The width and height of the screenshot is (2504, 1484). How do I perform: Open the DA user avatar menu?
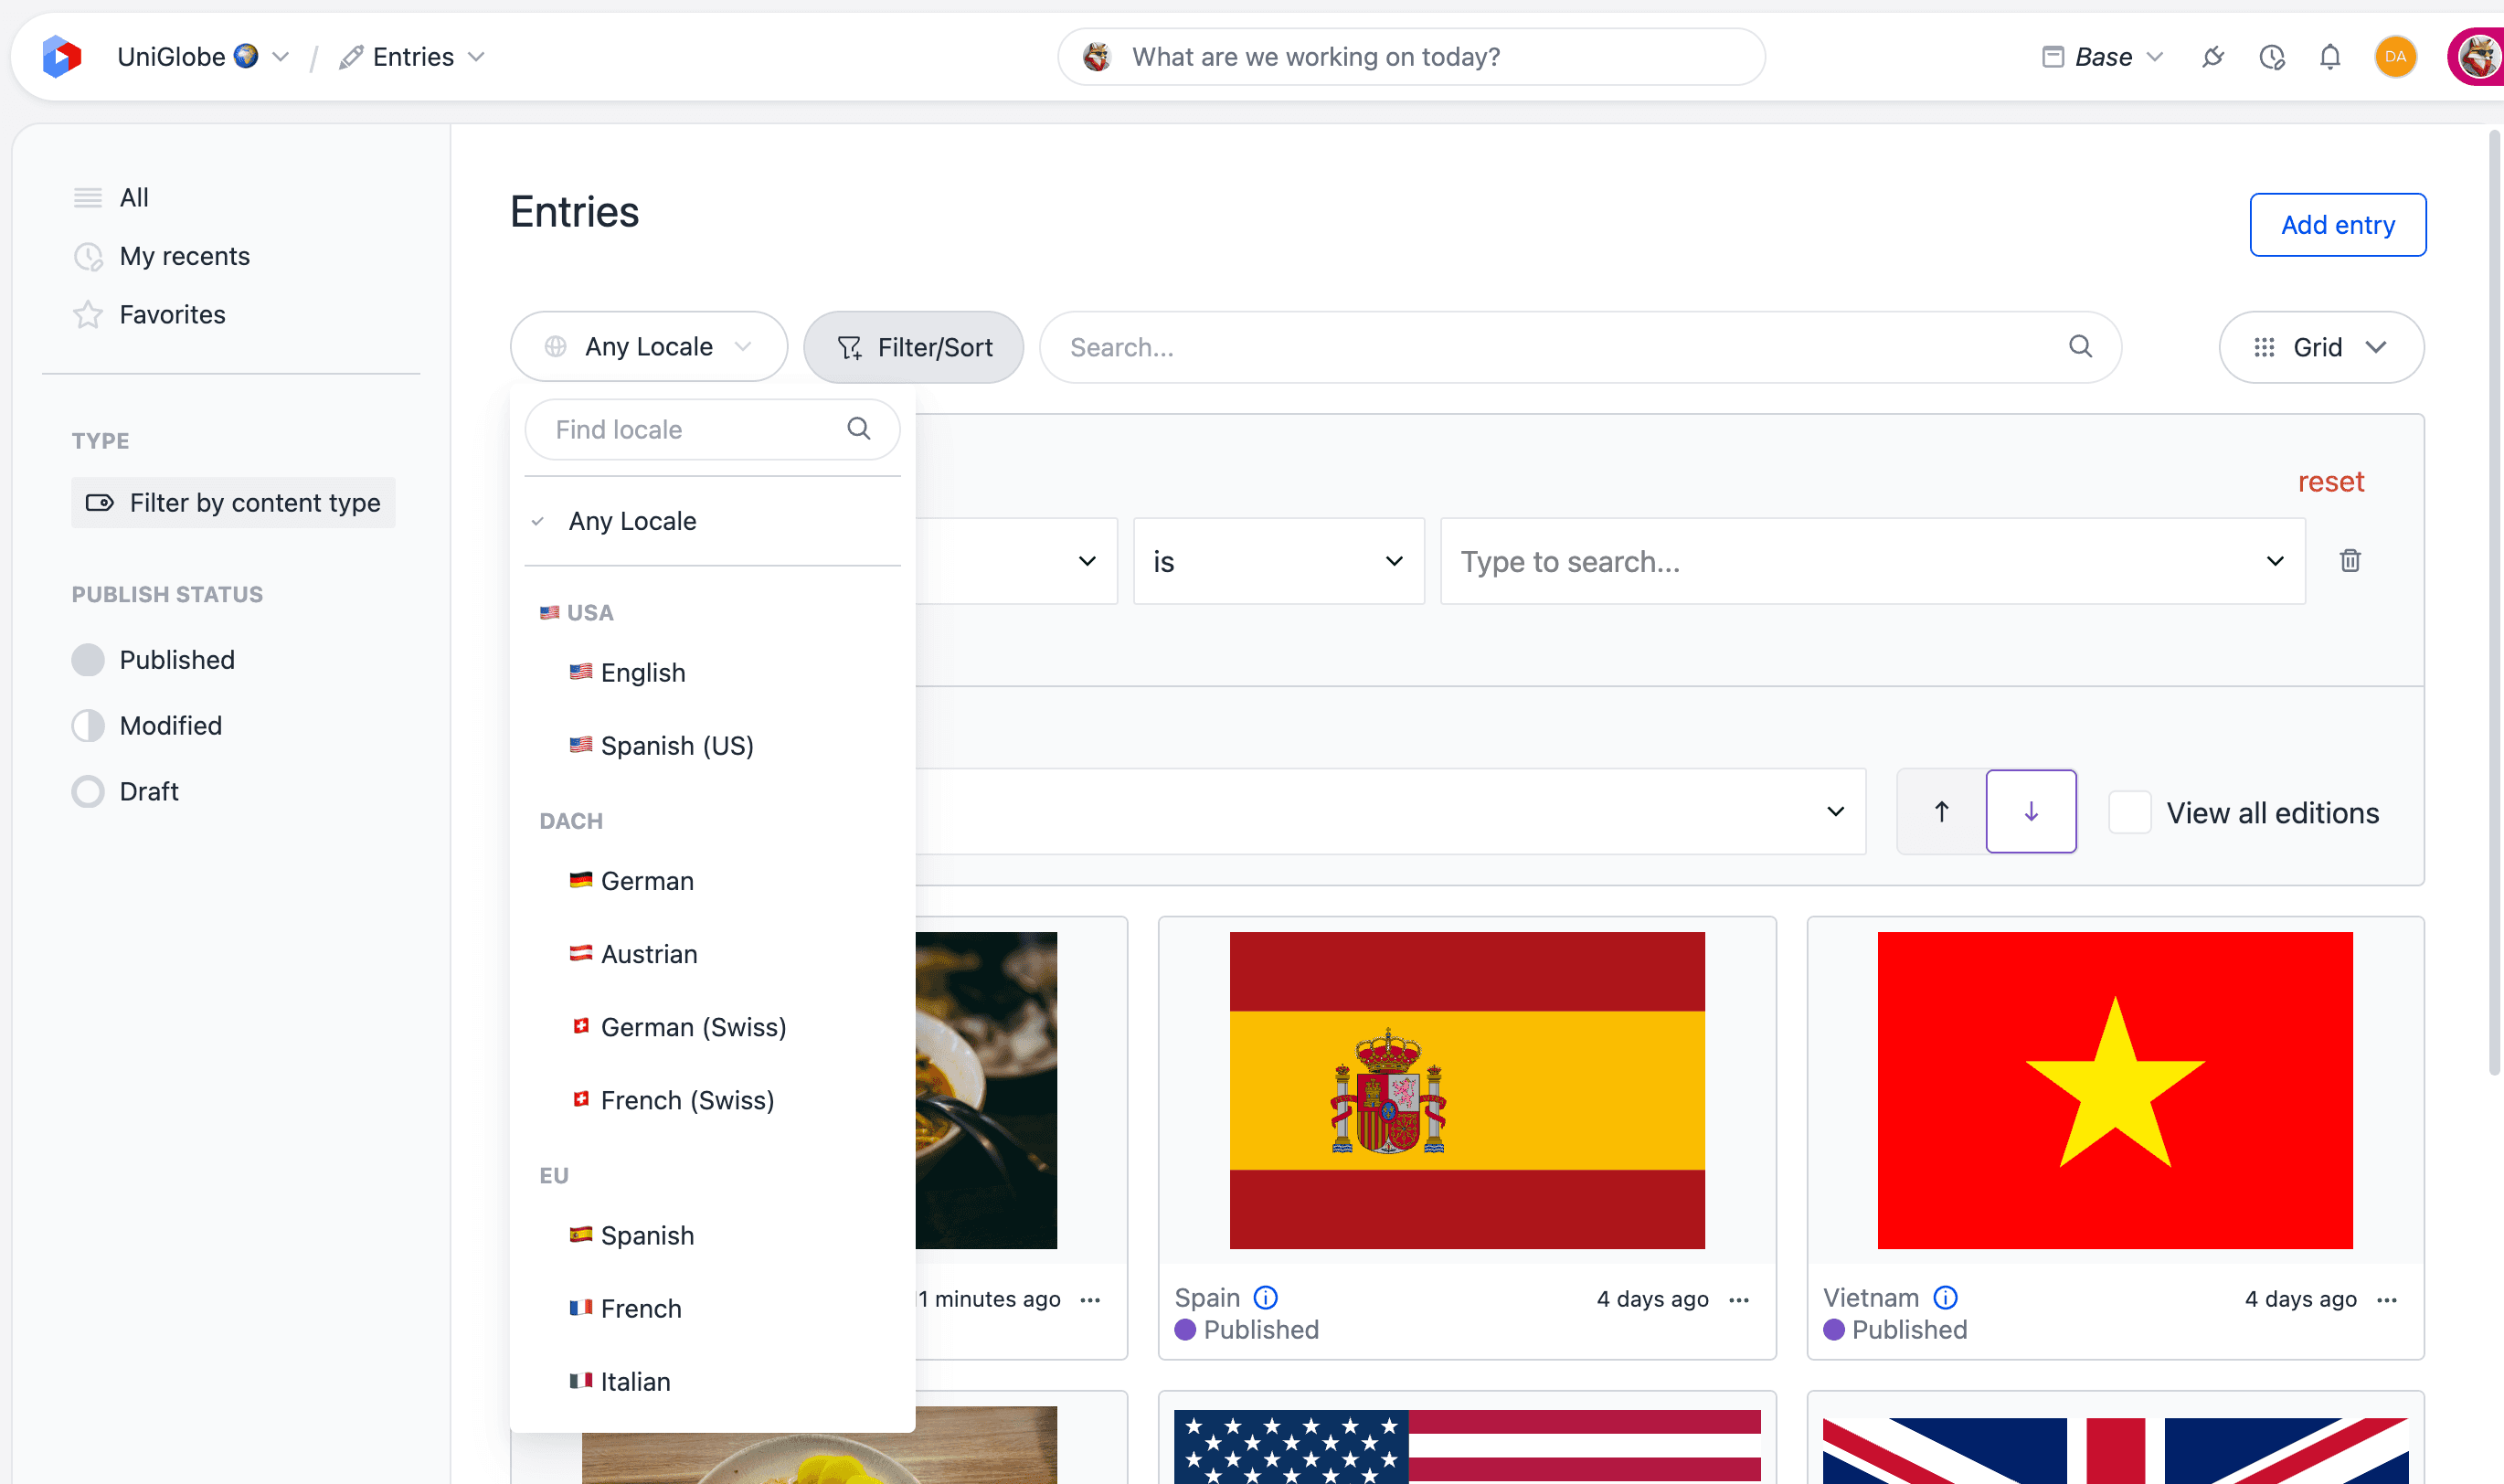[2395, 57]
